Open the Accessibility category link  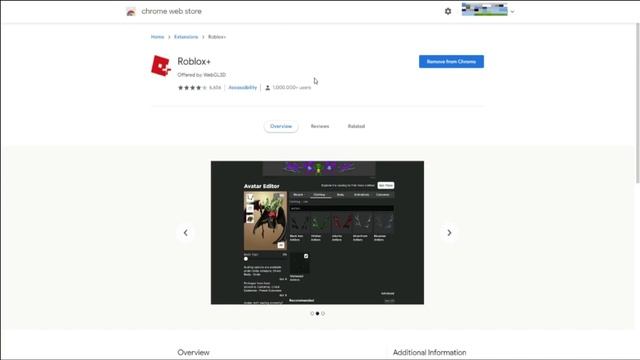pos(242,87)
